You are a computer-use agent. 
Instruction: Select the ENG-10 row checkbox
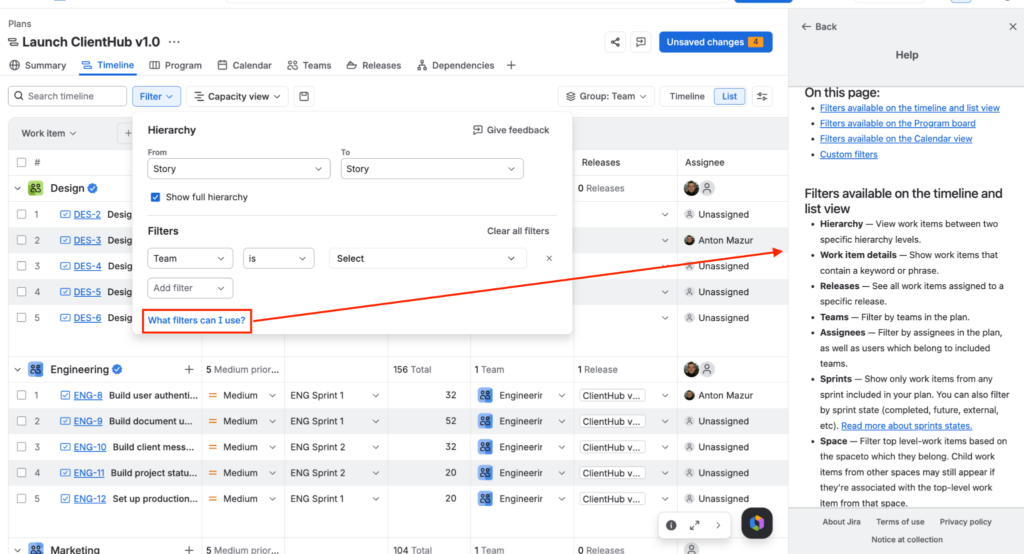(22, 447)
